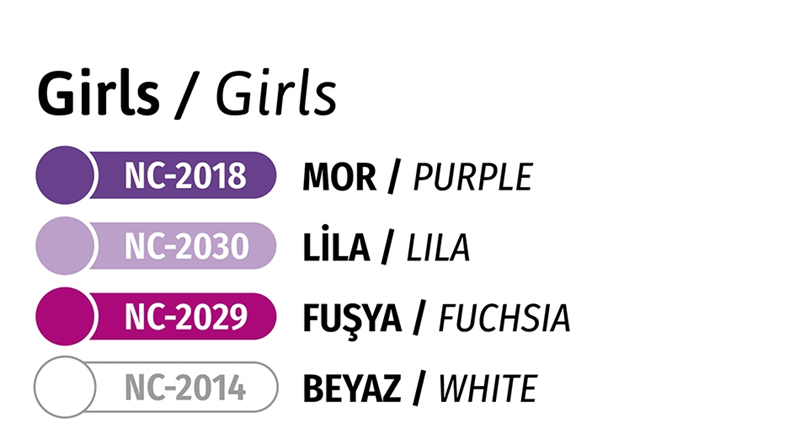
Task: Choose the white color circle swatch
Action: 64,386
